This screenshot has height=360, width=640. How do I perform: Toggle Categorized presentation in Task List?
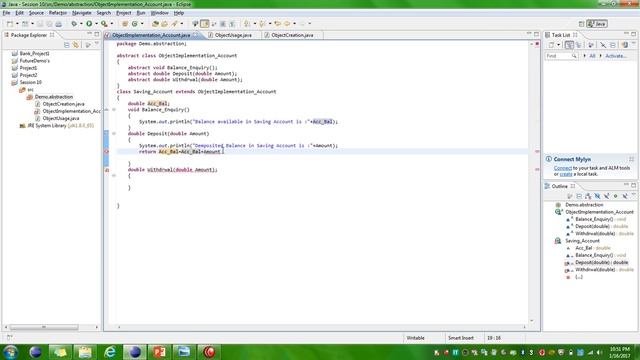point(569,45)
